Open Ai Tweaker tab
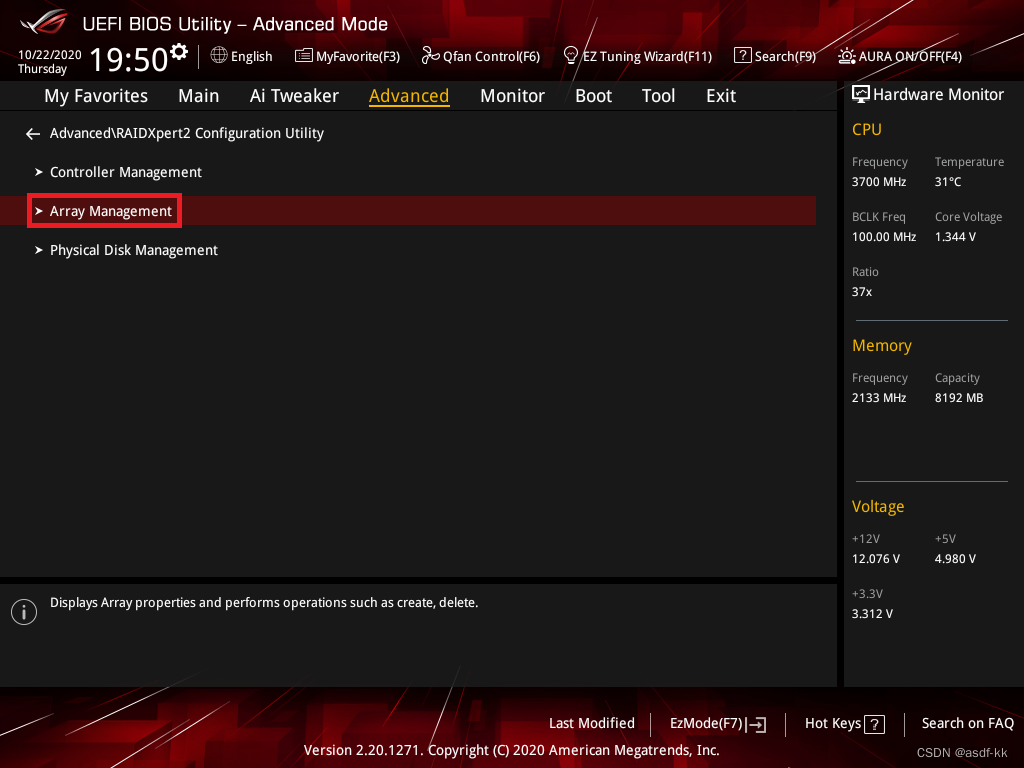1024x768 pixels. pyautogui.click(x=294, y=96)
